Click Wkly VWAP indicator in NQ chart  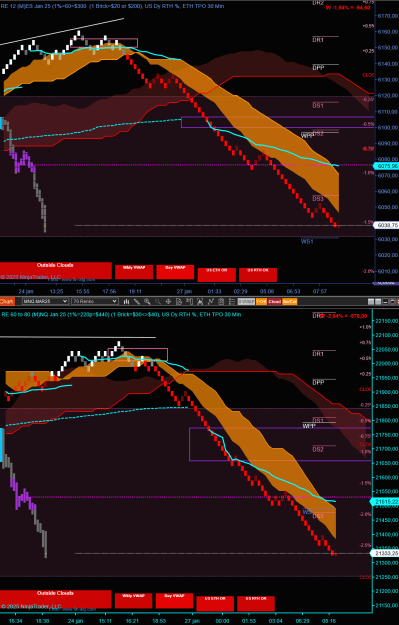click(x=134, y=600)
